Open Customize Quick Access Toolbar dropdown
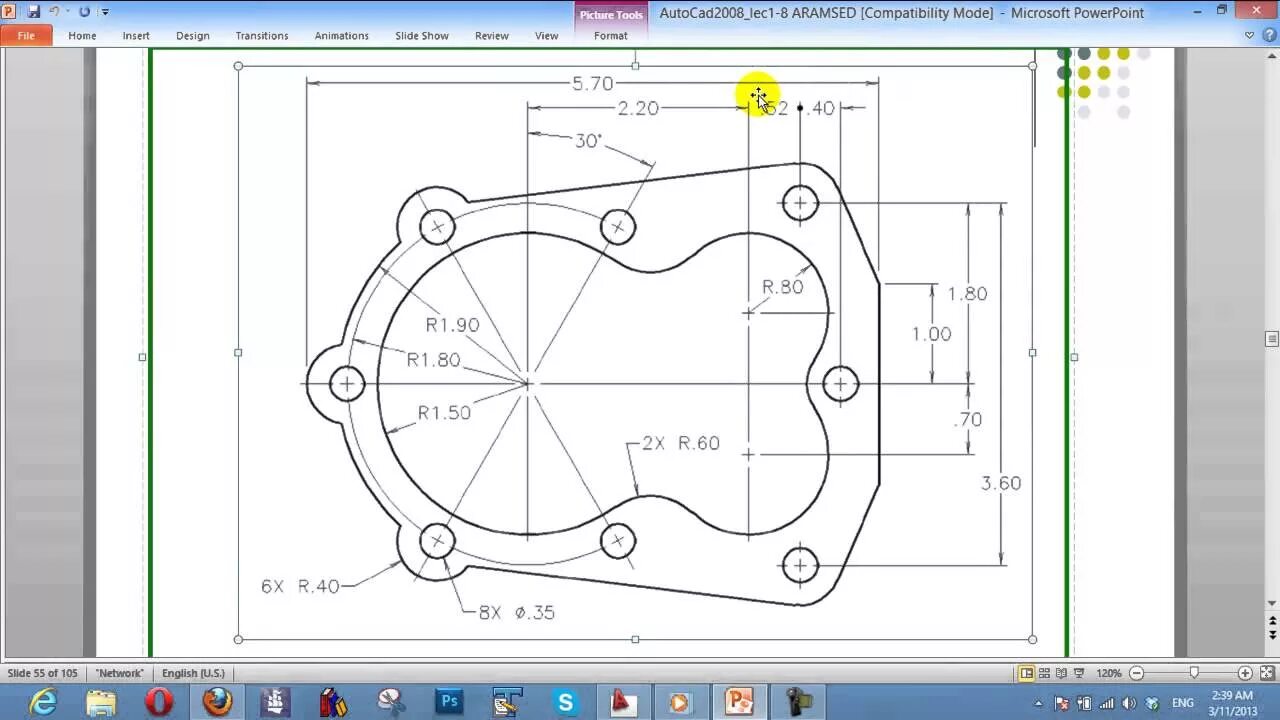1280x720 pixels. (x=105, y=12)
